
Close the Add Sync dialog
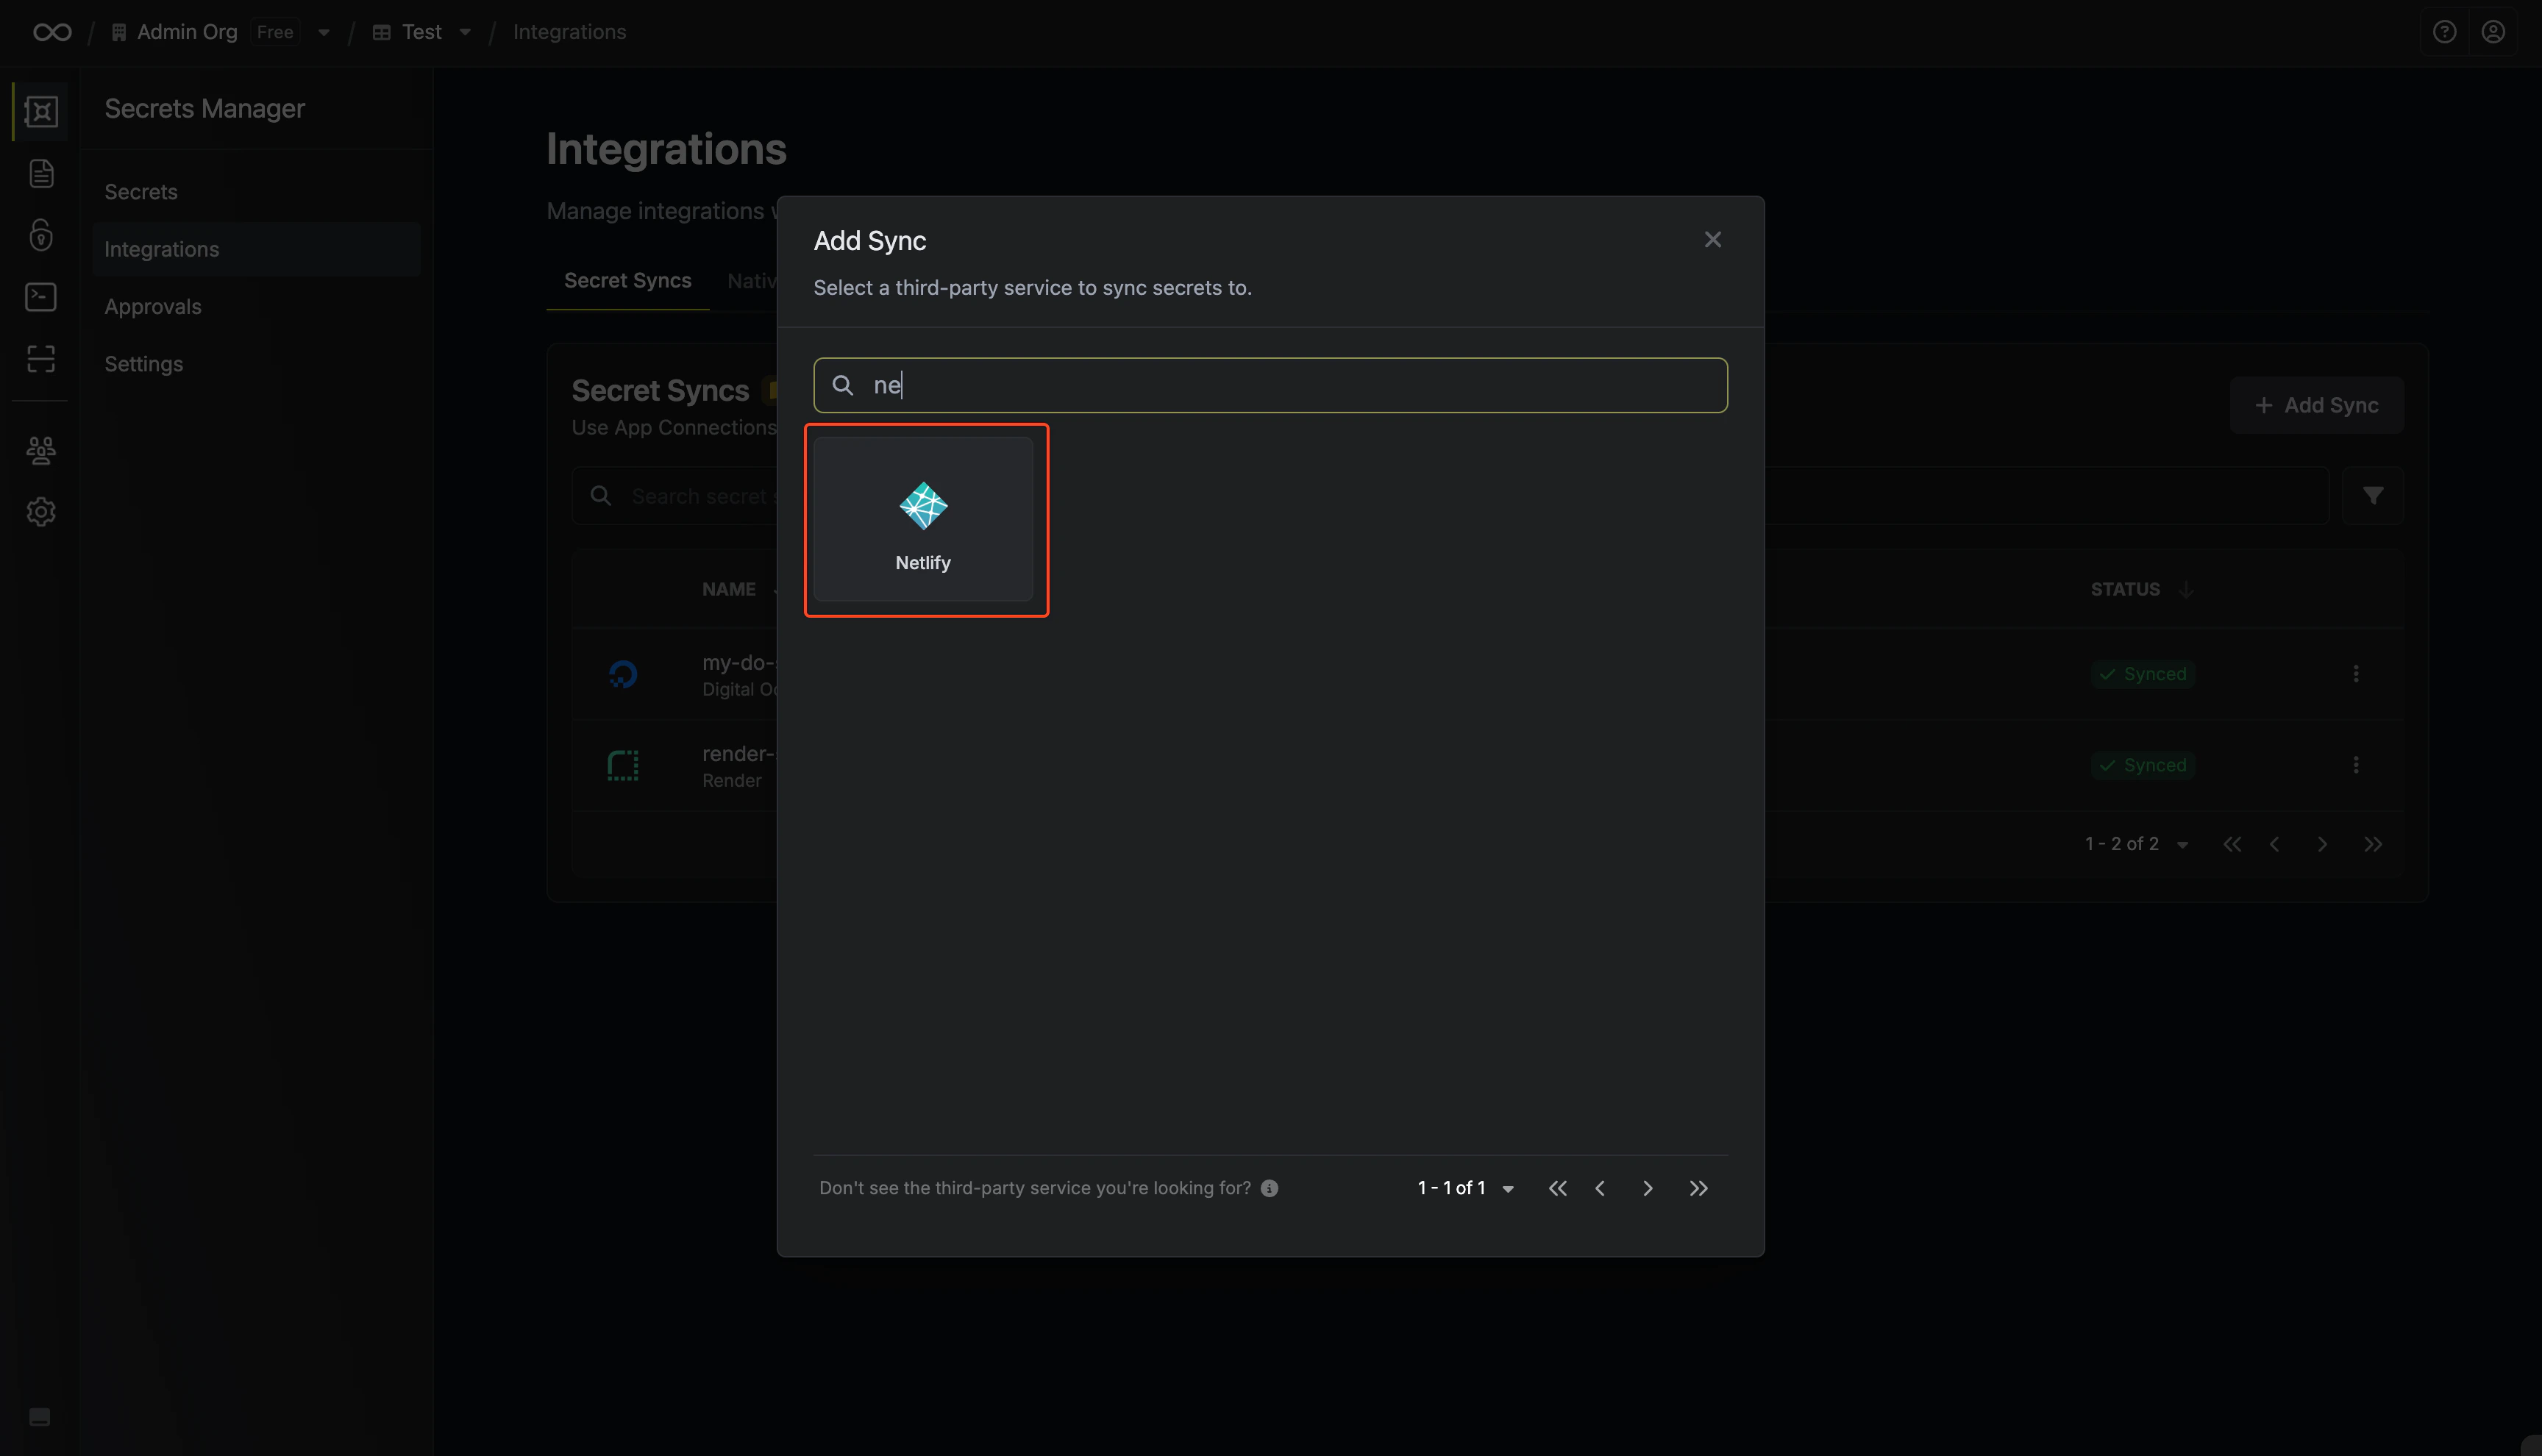pos(1712,240)
